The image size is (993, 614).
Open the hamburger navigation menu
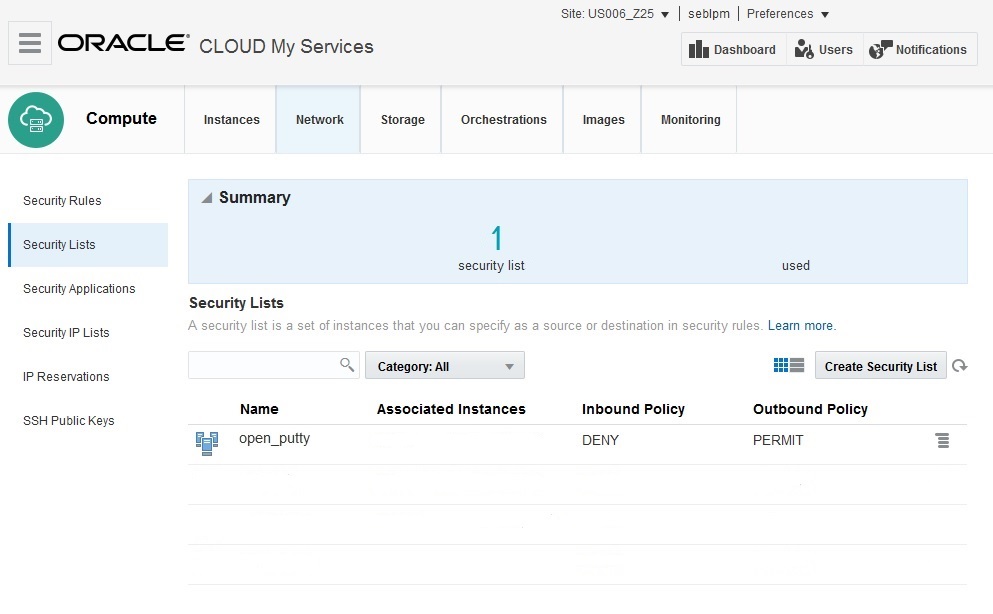click(x=30, y=43)
